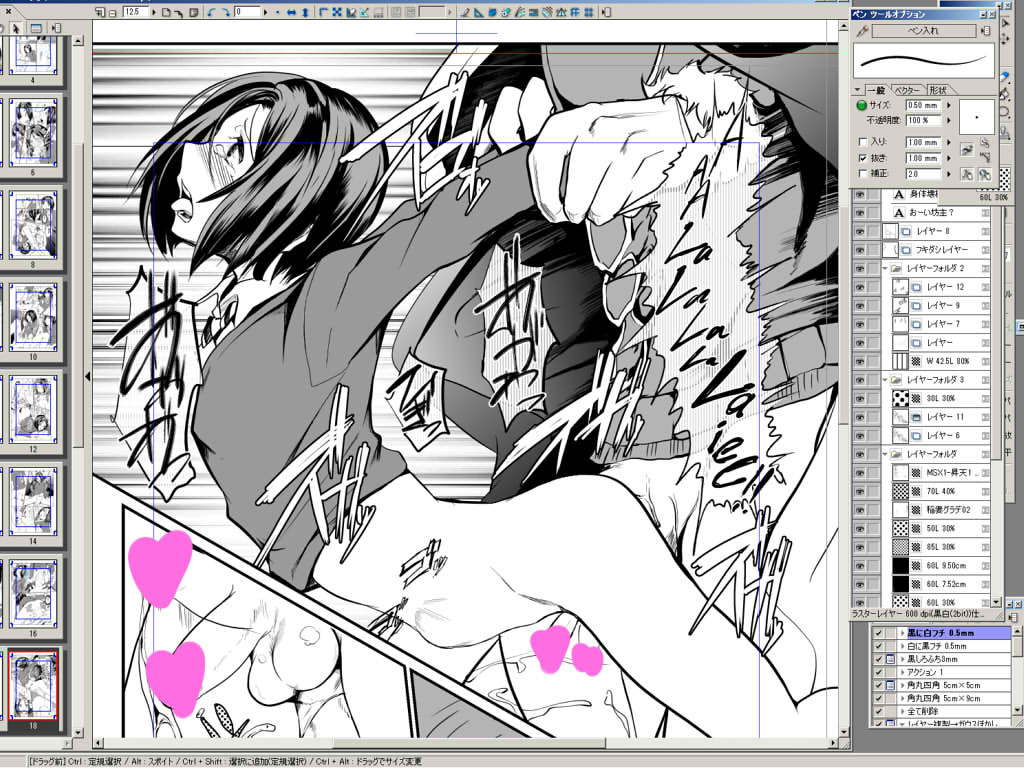Switch to the ベクター tab
Screen dimensions: 1024x768
(907, 89)
